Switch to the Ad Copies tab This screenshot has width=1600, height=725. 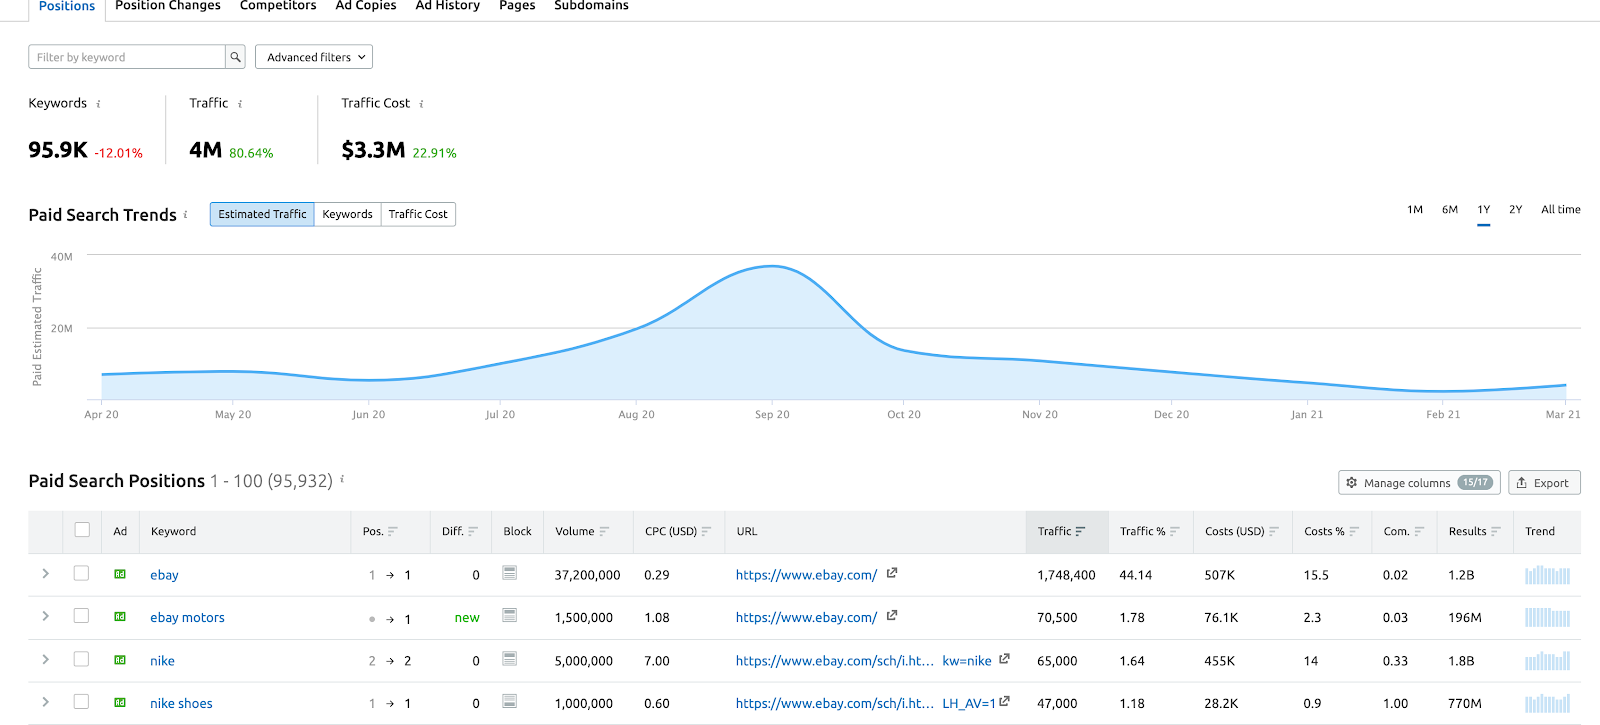tap(366, 6)
